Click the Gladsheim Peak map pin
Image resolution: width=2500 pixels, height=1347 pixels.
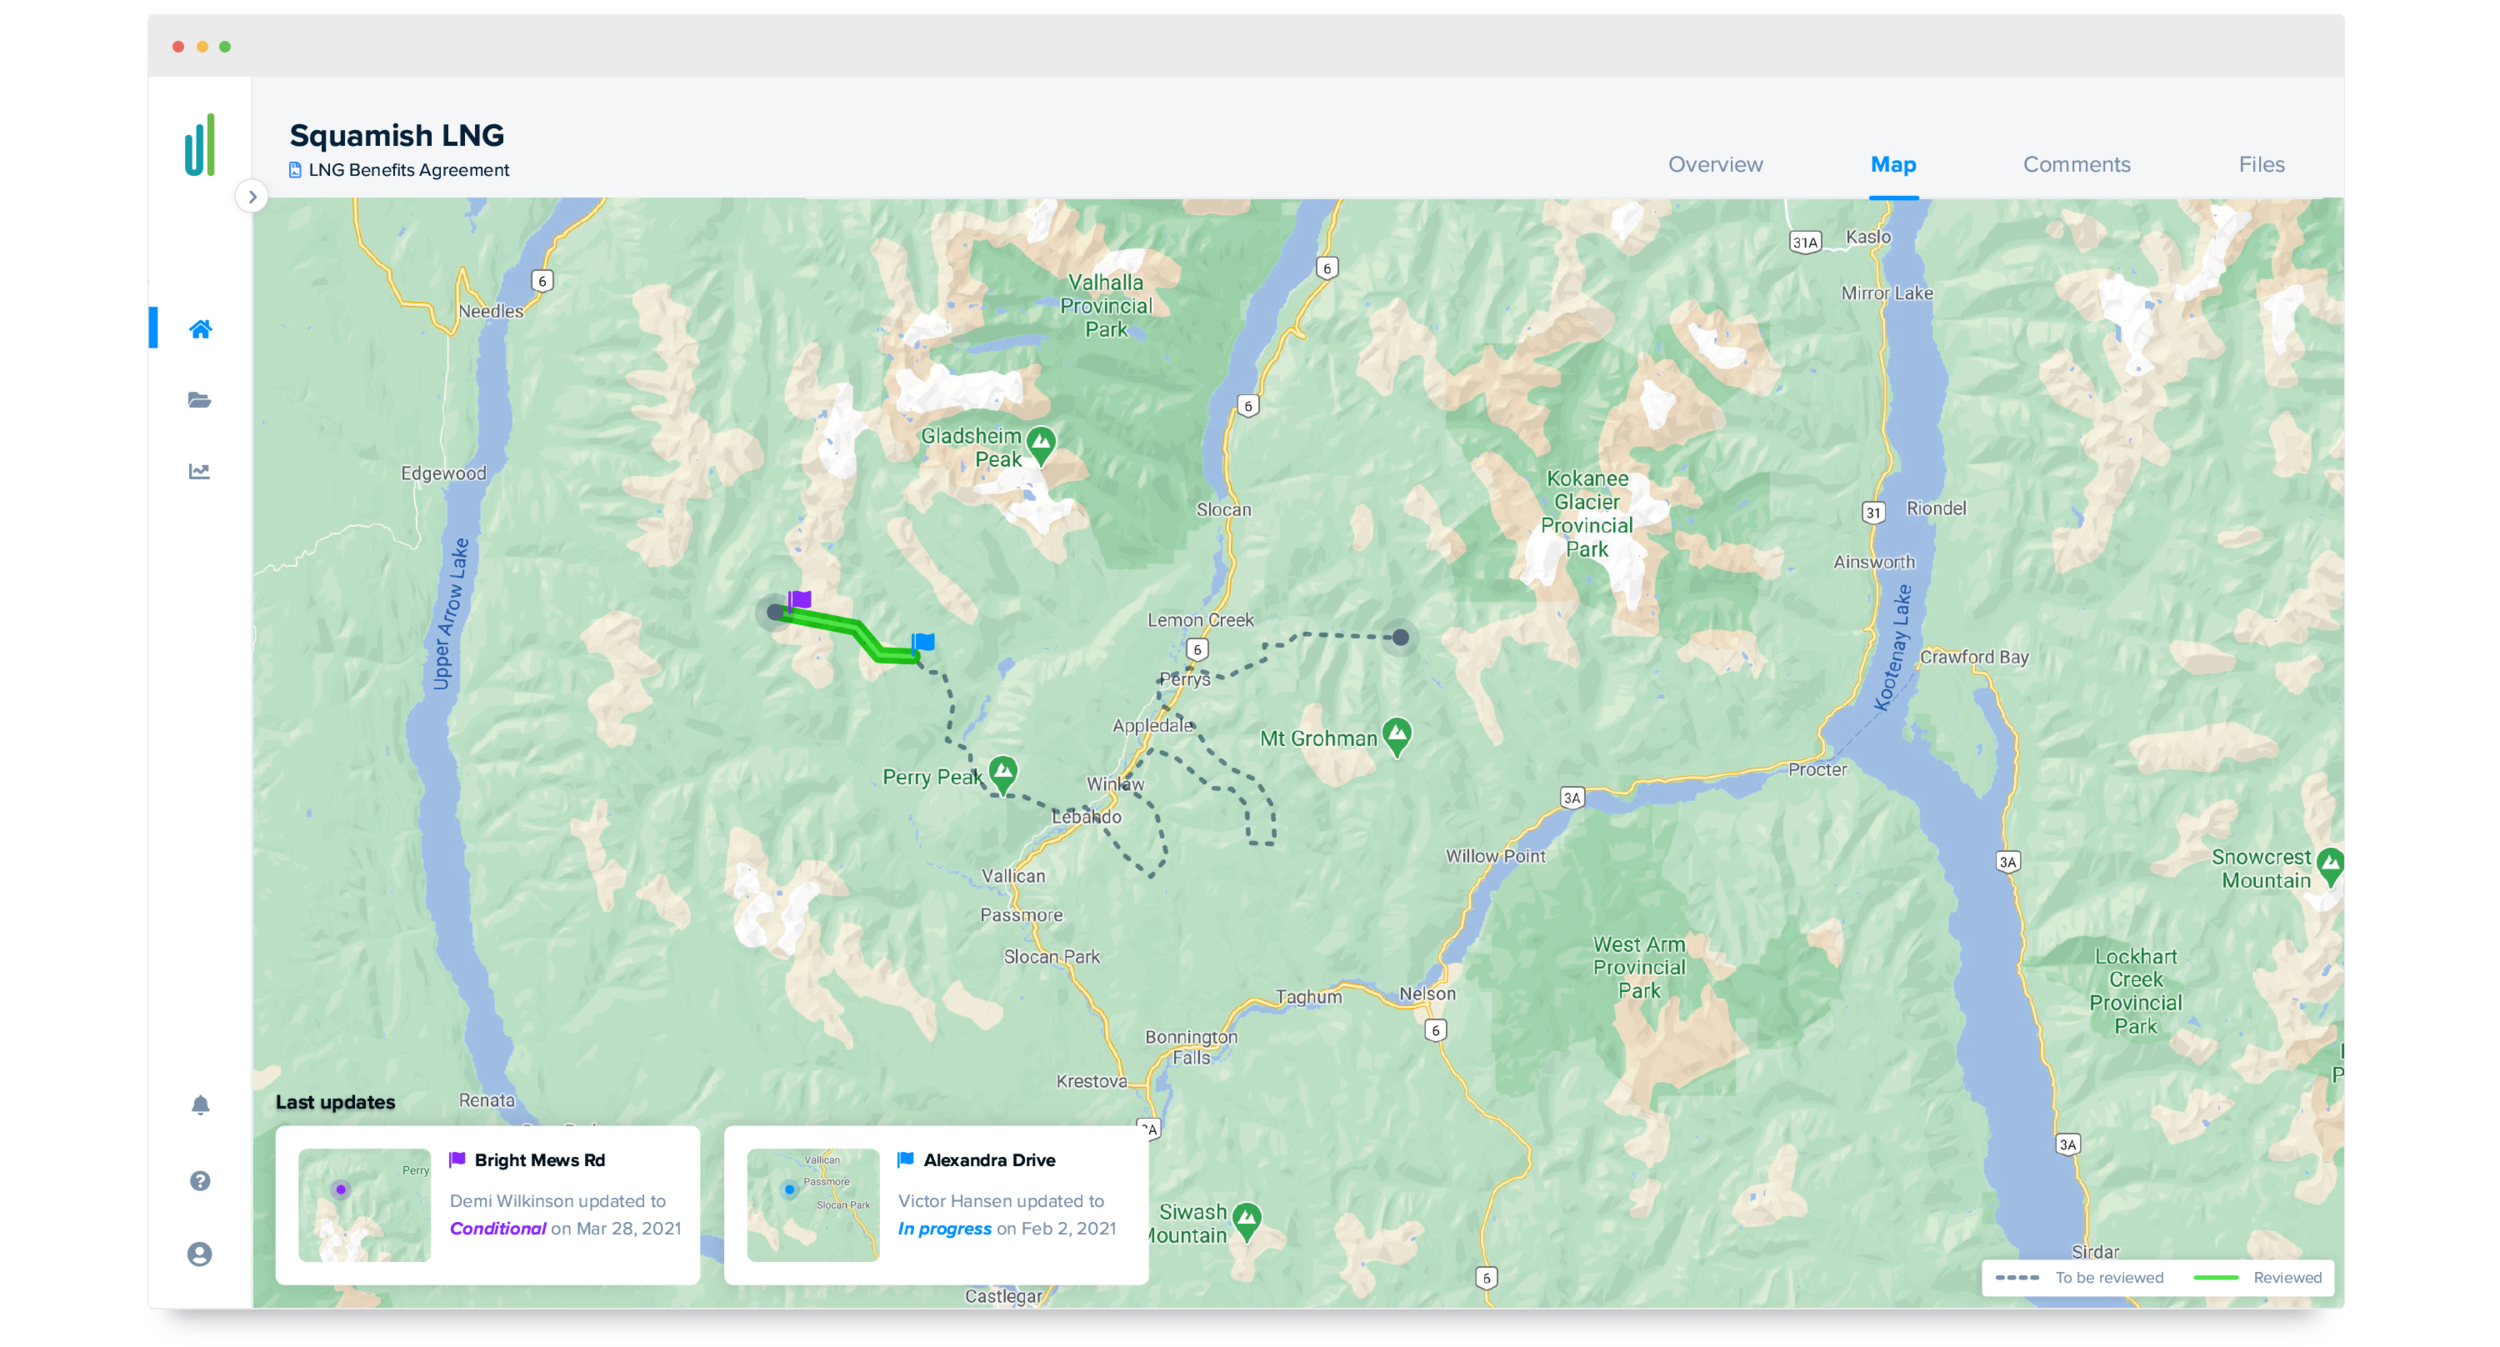(x=1041, y=445)
